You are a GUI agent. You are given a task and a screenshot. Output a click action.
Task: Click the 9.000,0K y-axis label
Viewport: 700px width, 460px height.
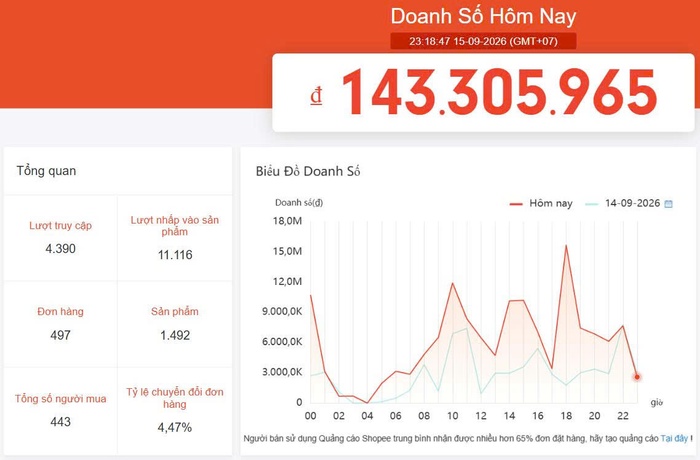[282, 311]
